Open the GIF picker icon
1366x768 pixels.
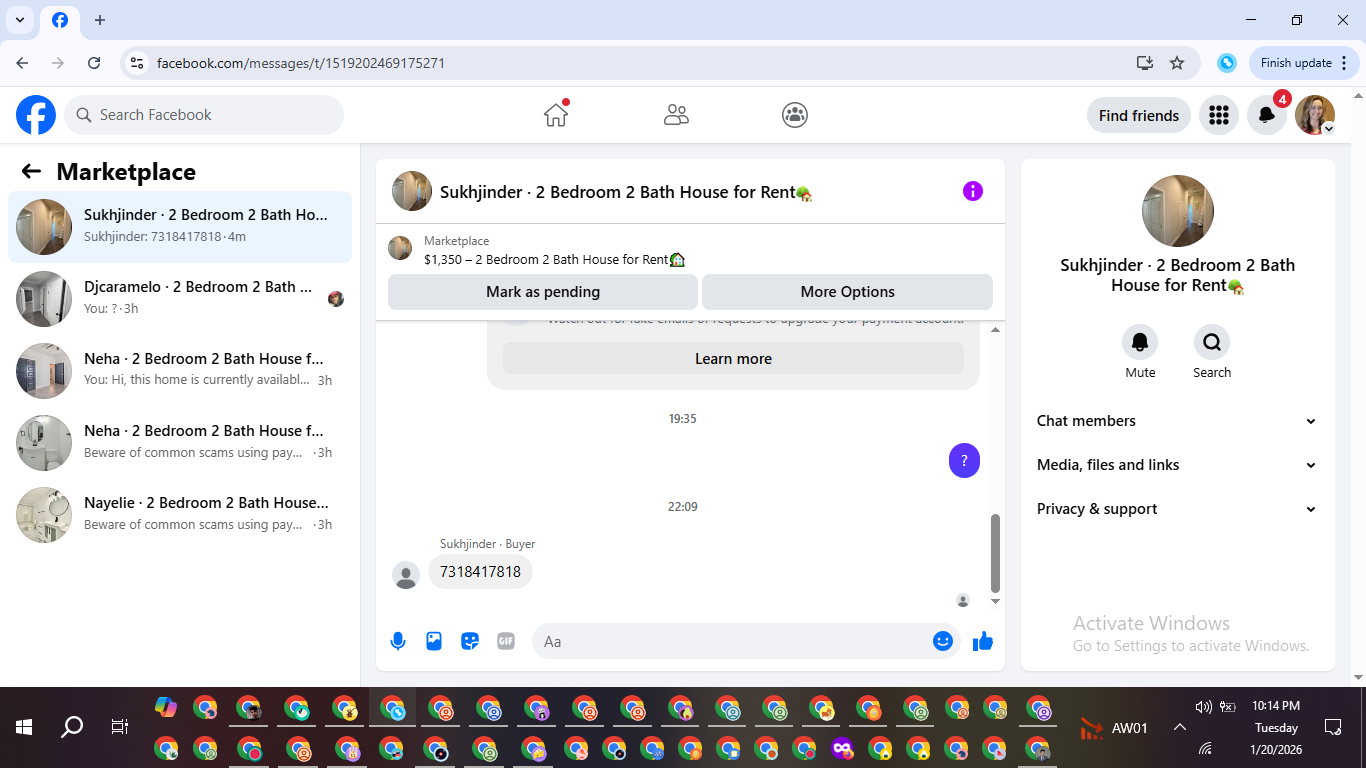tap(506, 641)
